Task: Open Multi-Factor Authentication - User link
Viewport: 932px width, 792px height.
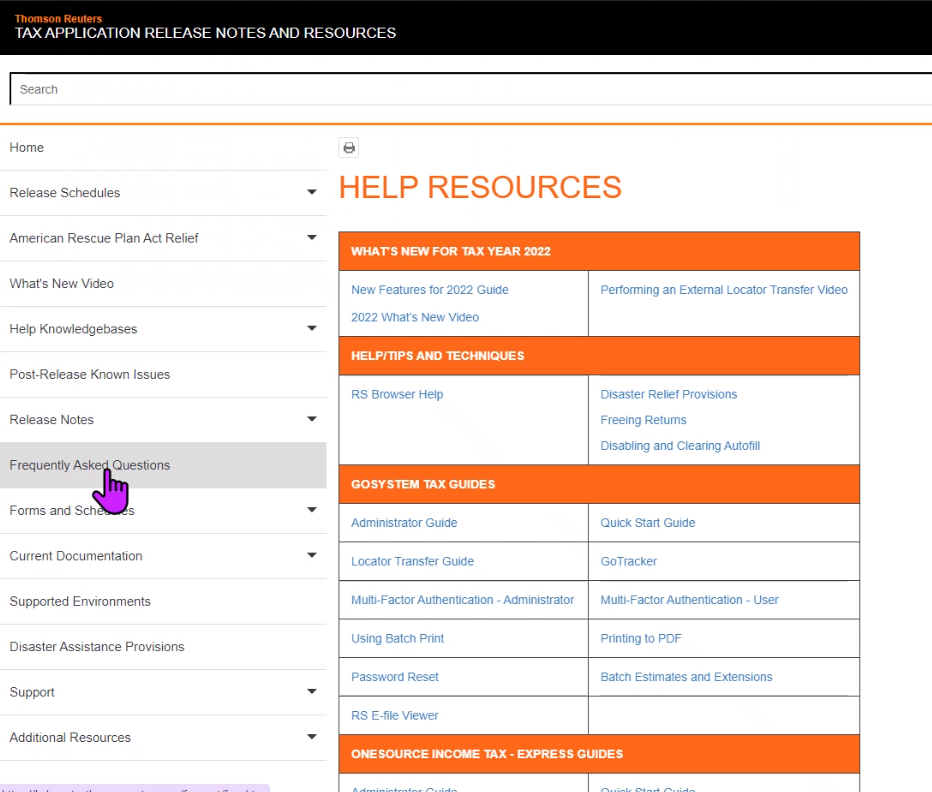Action: point(689,600)
